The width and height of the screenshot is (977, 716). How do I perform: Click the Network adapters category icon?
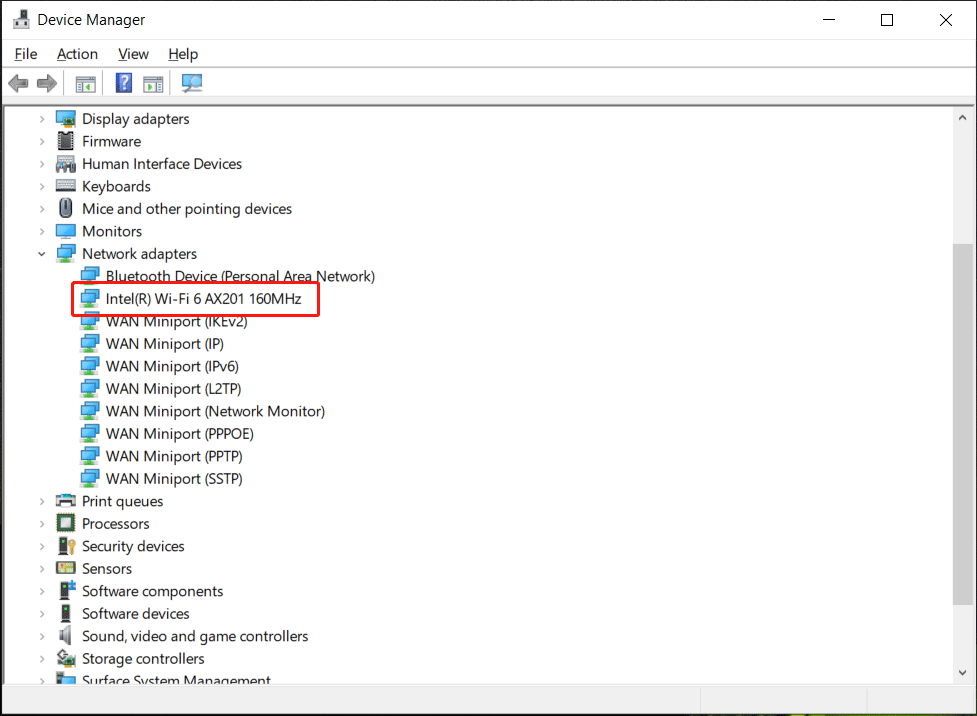click(65, 253)
